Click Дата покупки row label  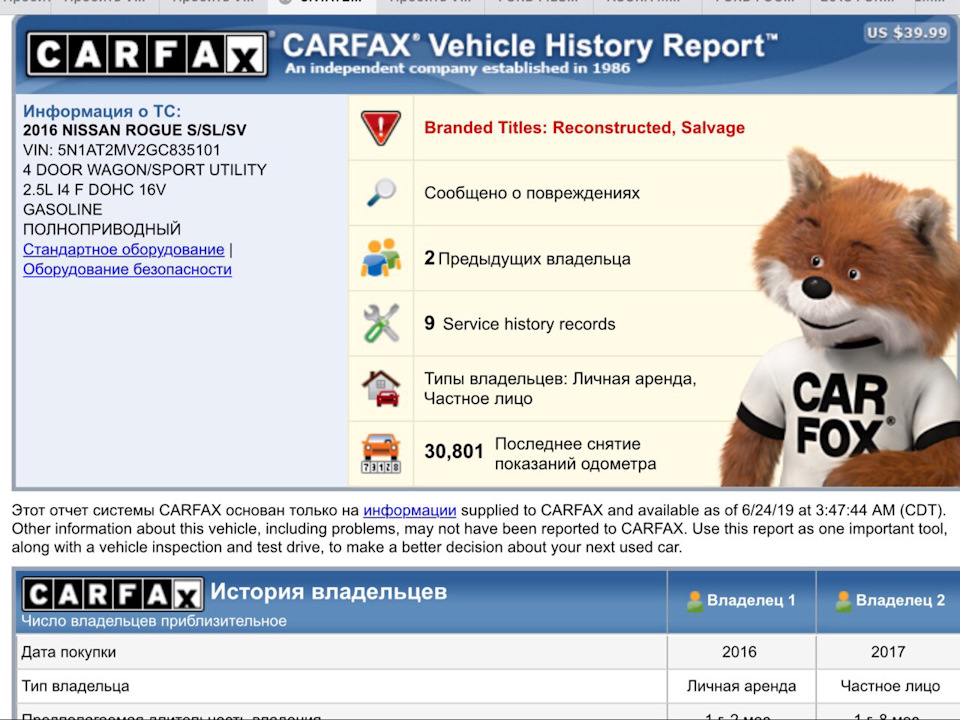click(x=69, y=652)
